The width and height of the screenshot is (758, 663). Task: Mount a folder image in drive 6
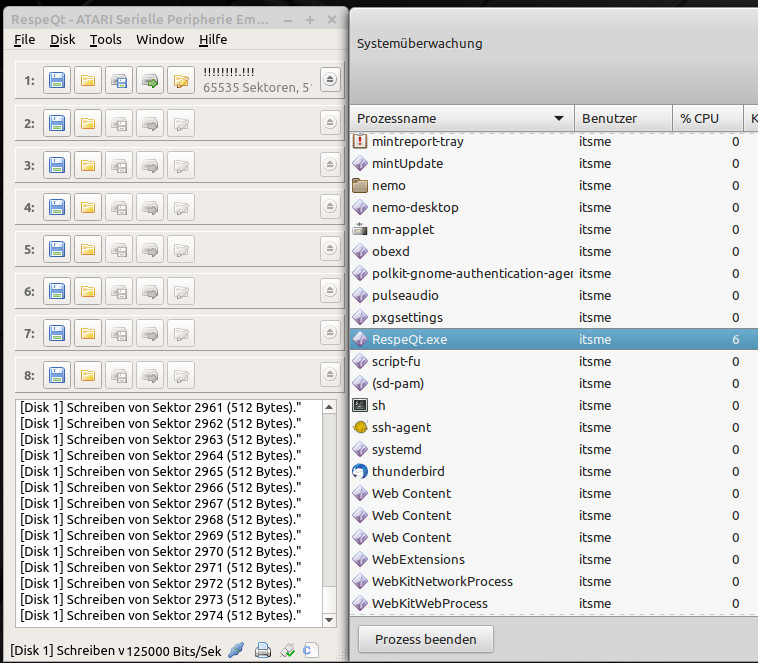click(88, 292)
